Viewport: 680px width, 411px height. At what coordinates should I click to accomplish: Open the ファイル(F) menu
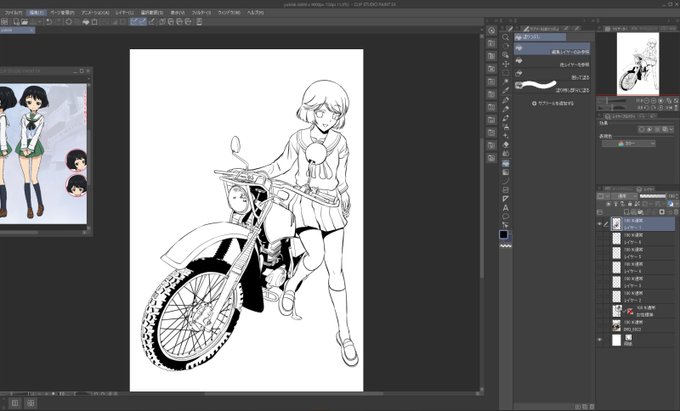click(13, 13)
